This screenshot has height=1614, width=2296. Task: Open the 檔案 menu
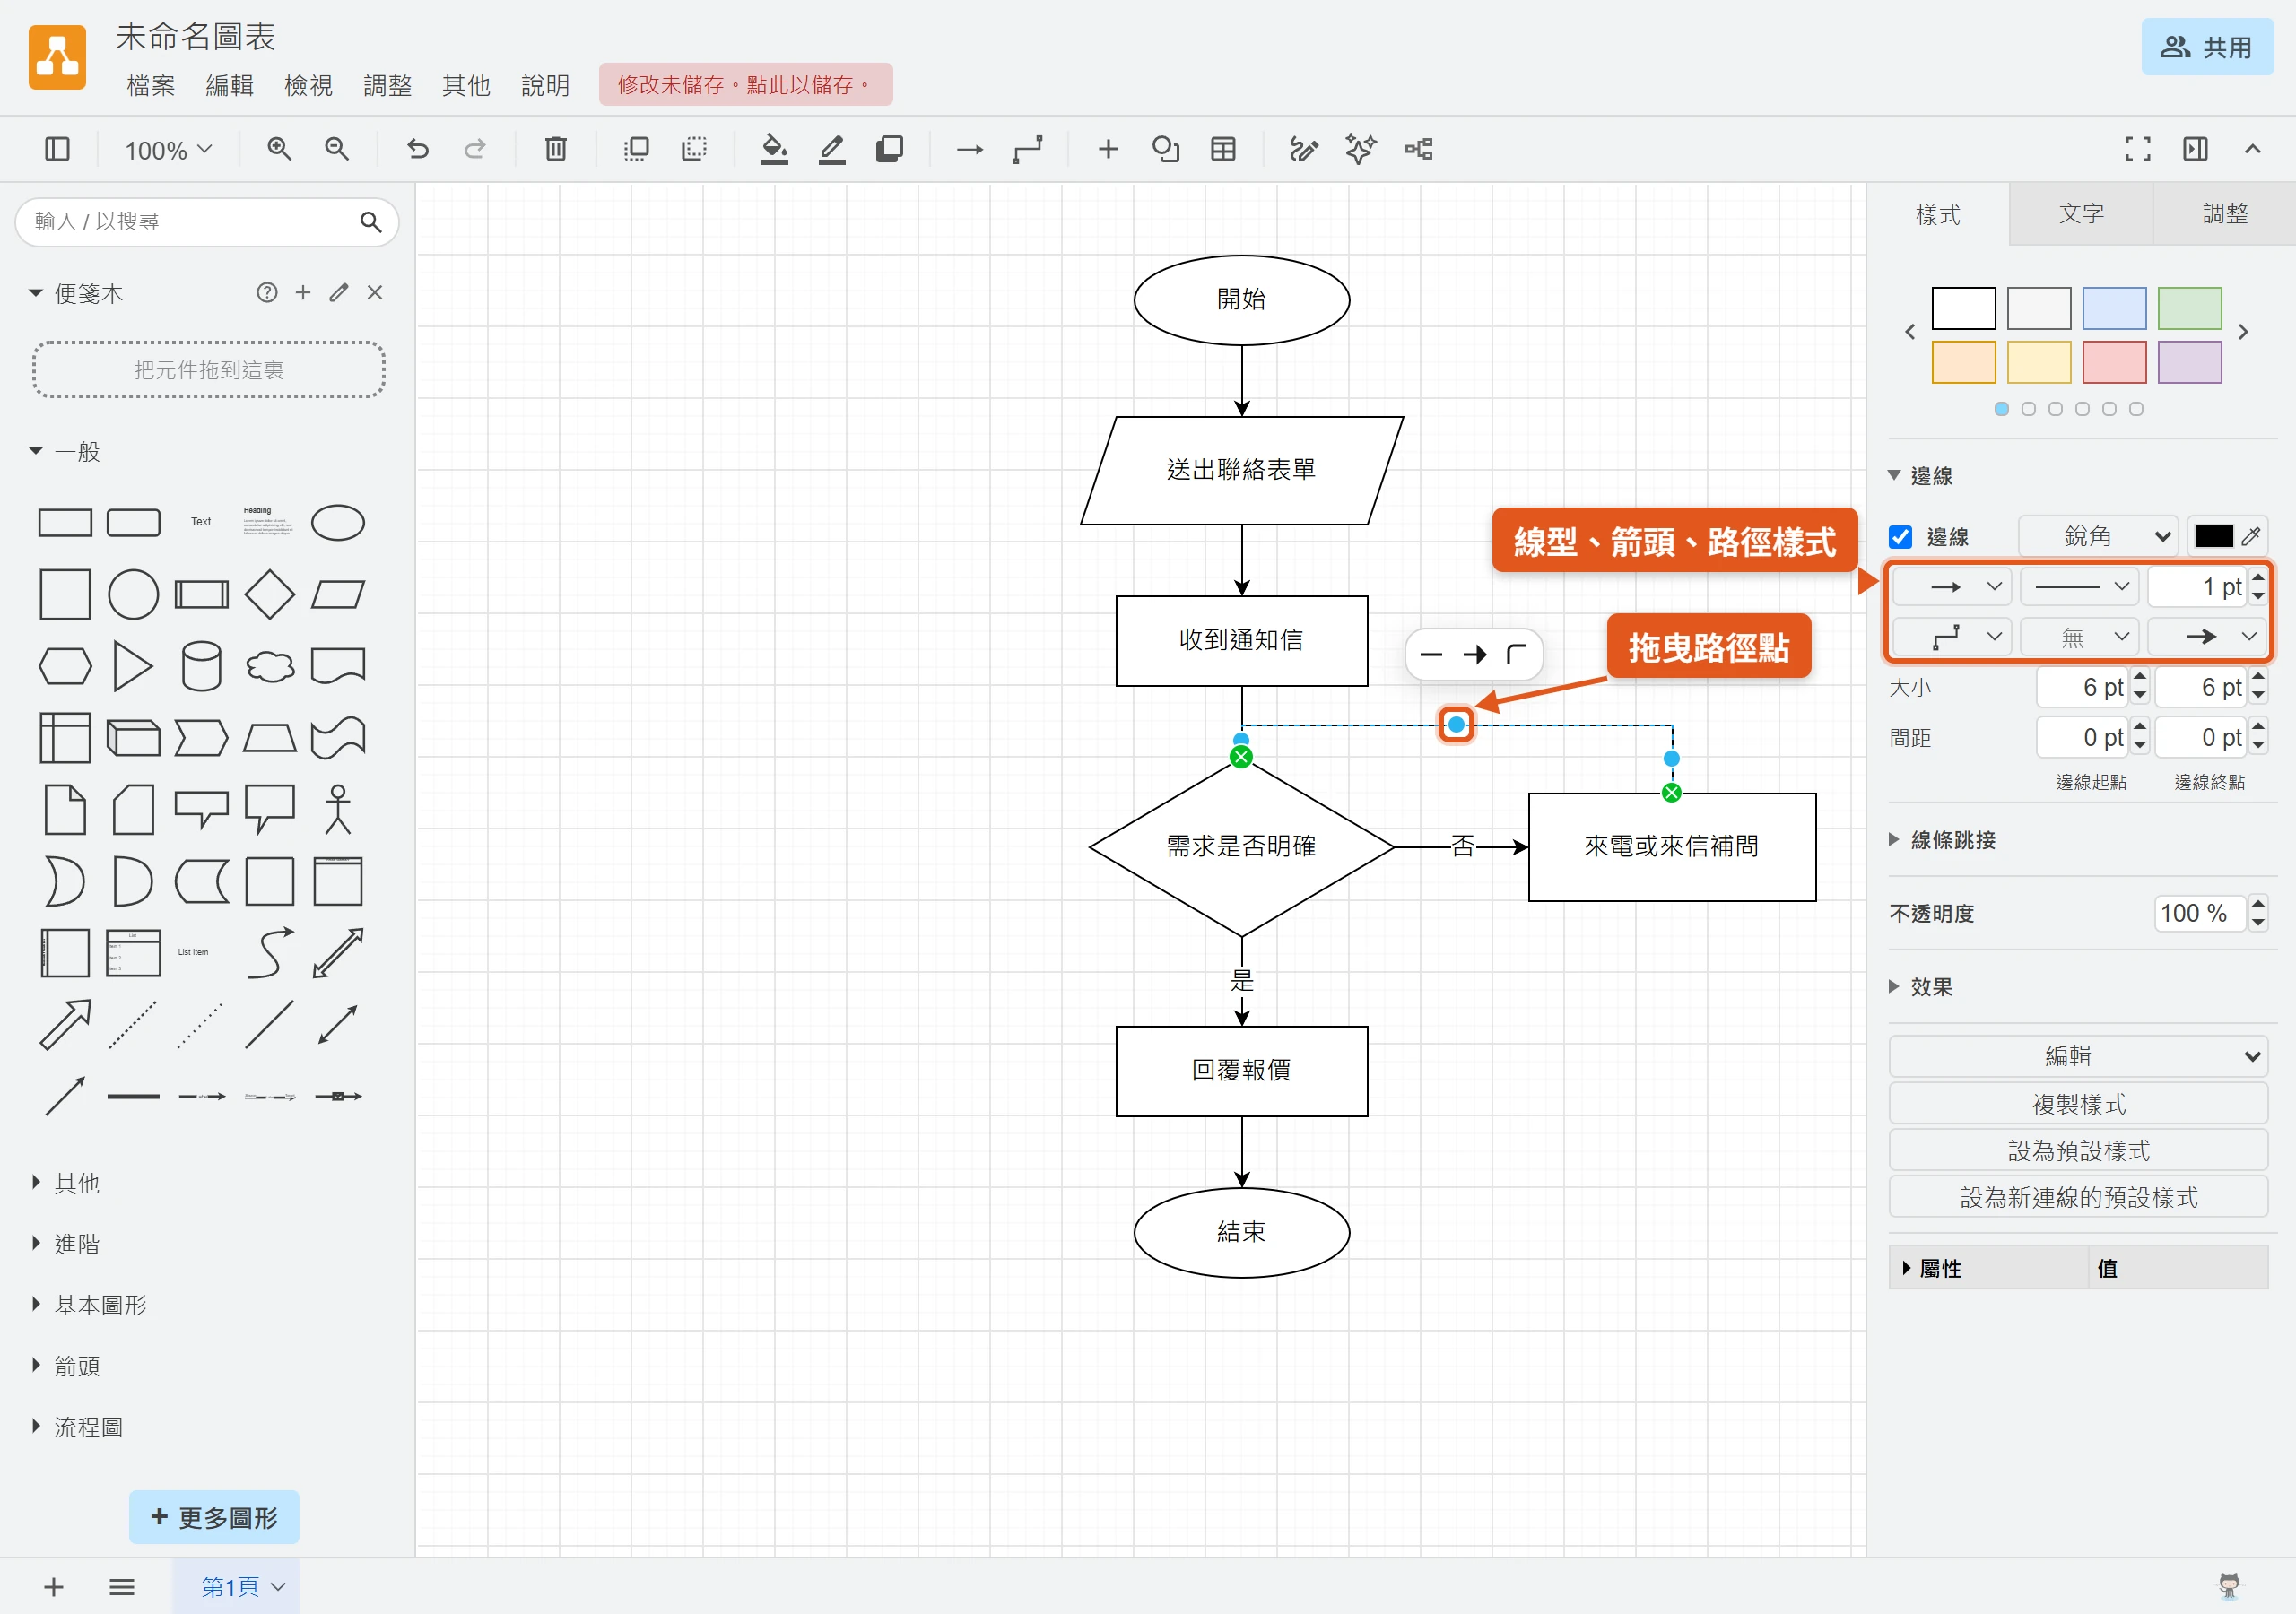tap(151, 85)
